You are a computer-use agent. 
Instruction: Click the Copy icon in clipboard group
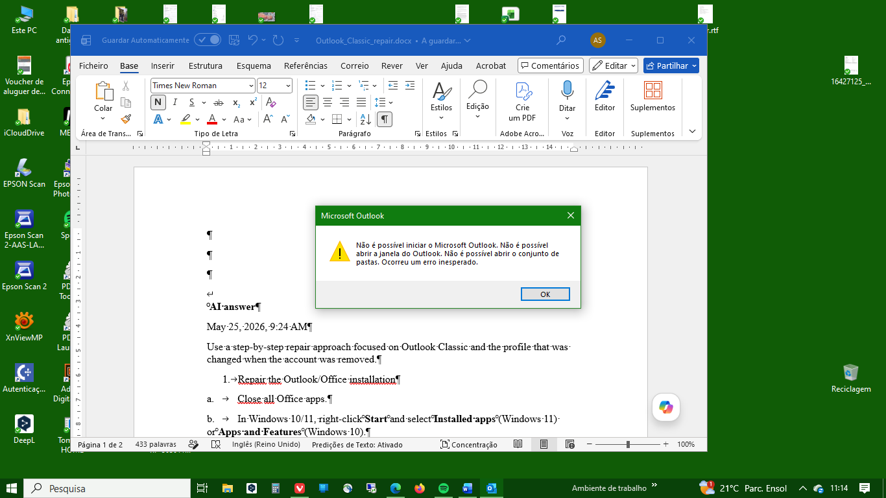click(x=126, y=102)
